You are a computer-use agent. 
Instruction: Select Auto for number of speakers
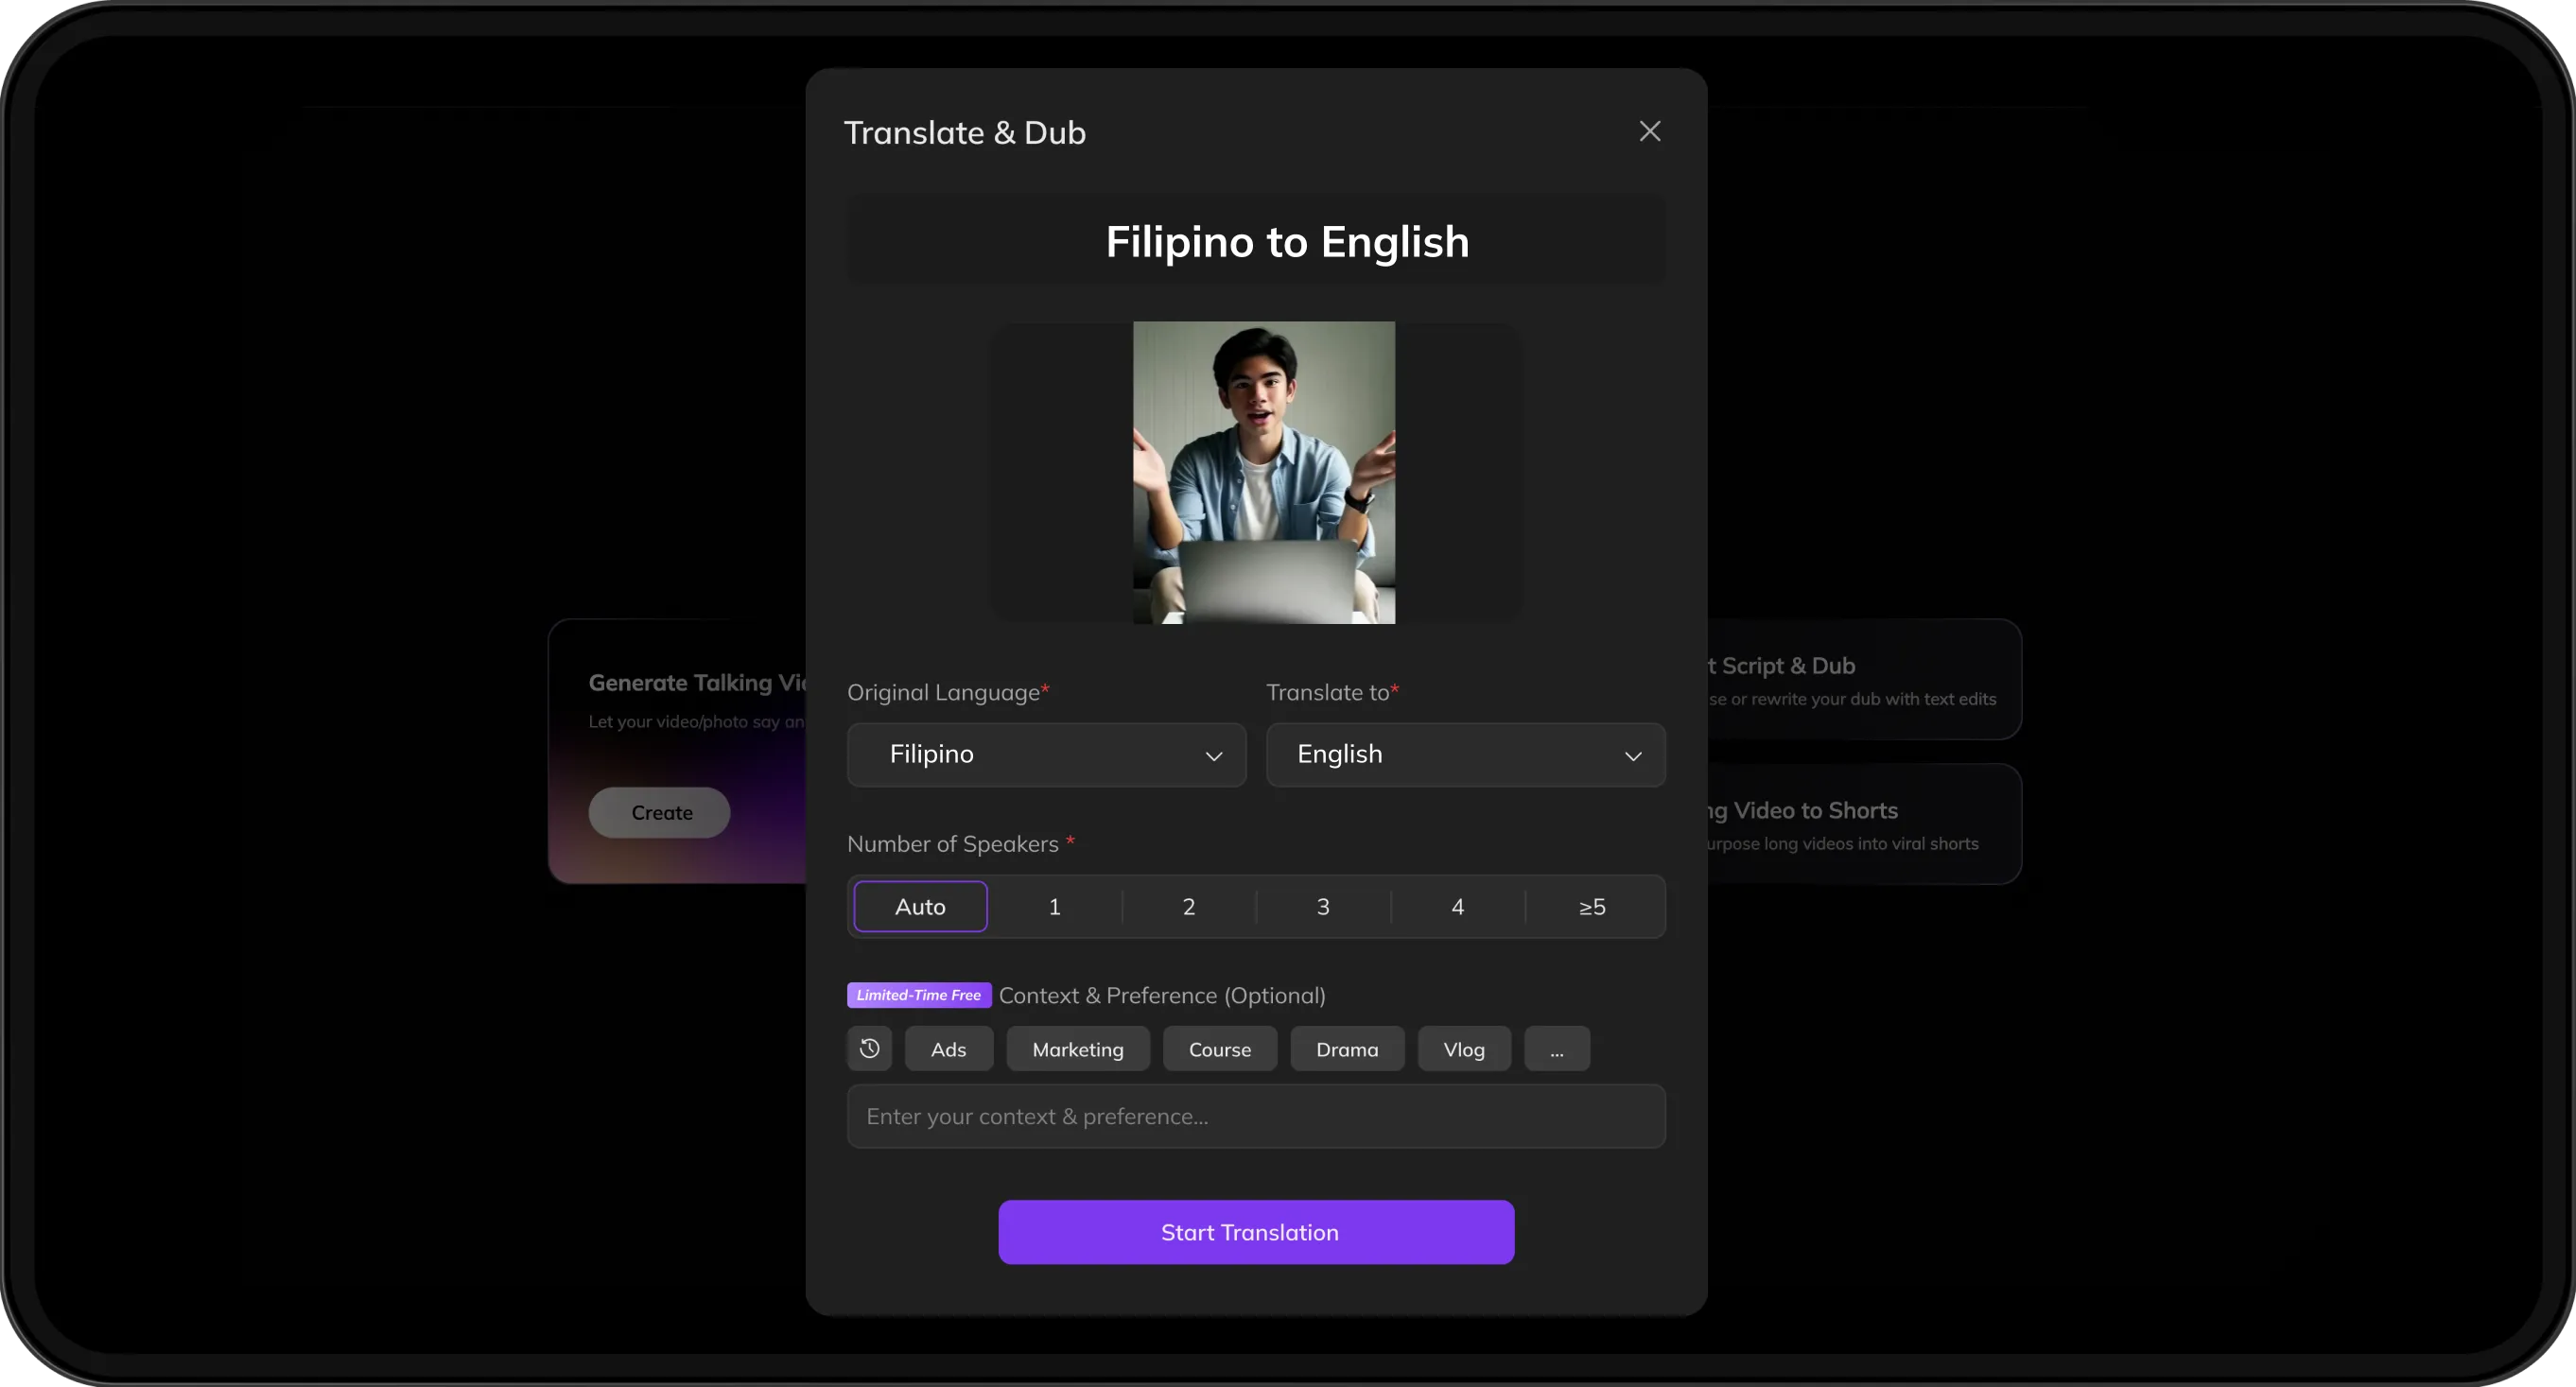pyautogui.click(x=920, y=906)
